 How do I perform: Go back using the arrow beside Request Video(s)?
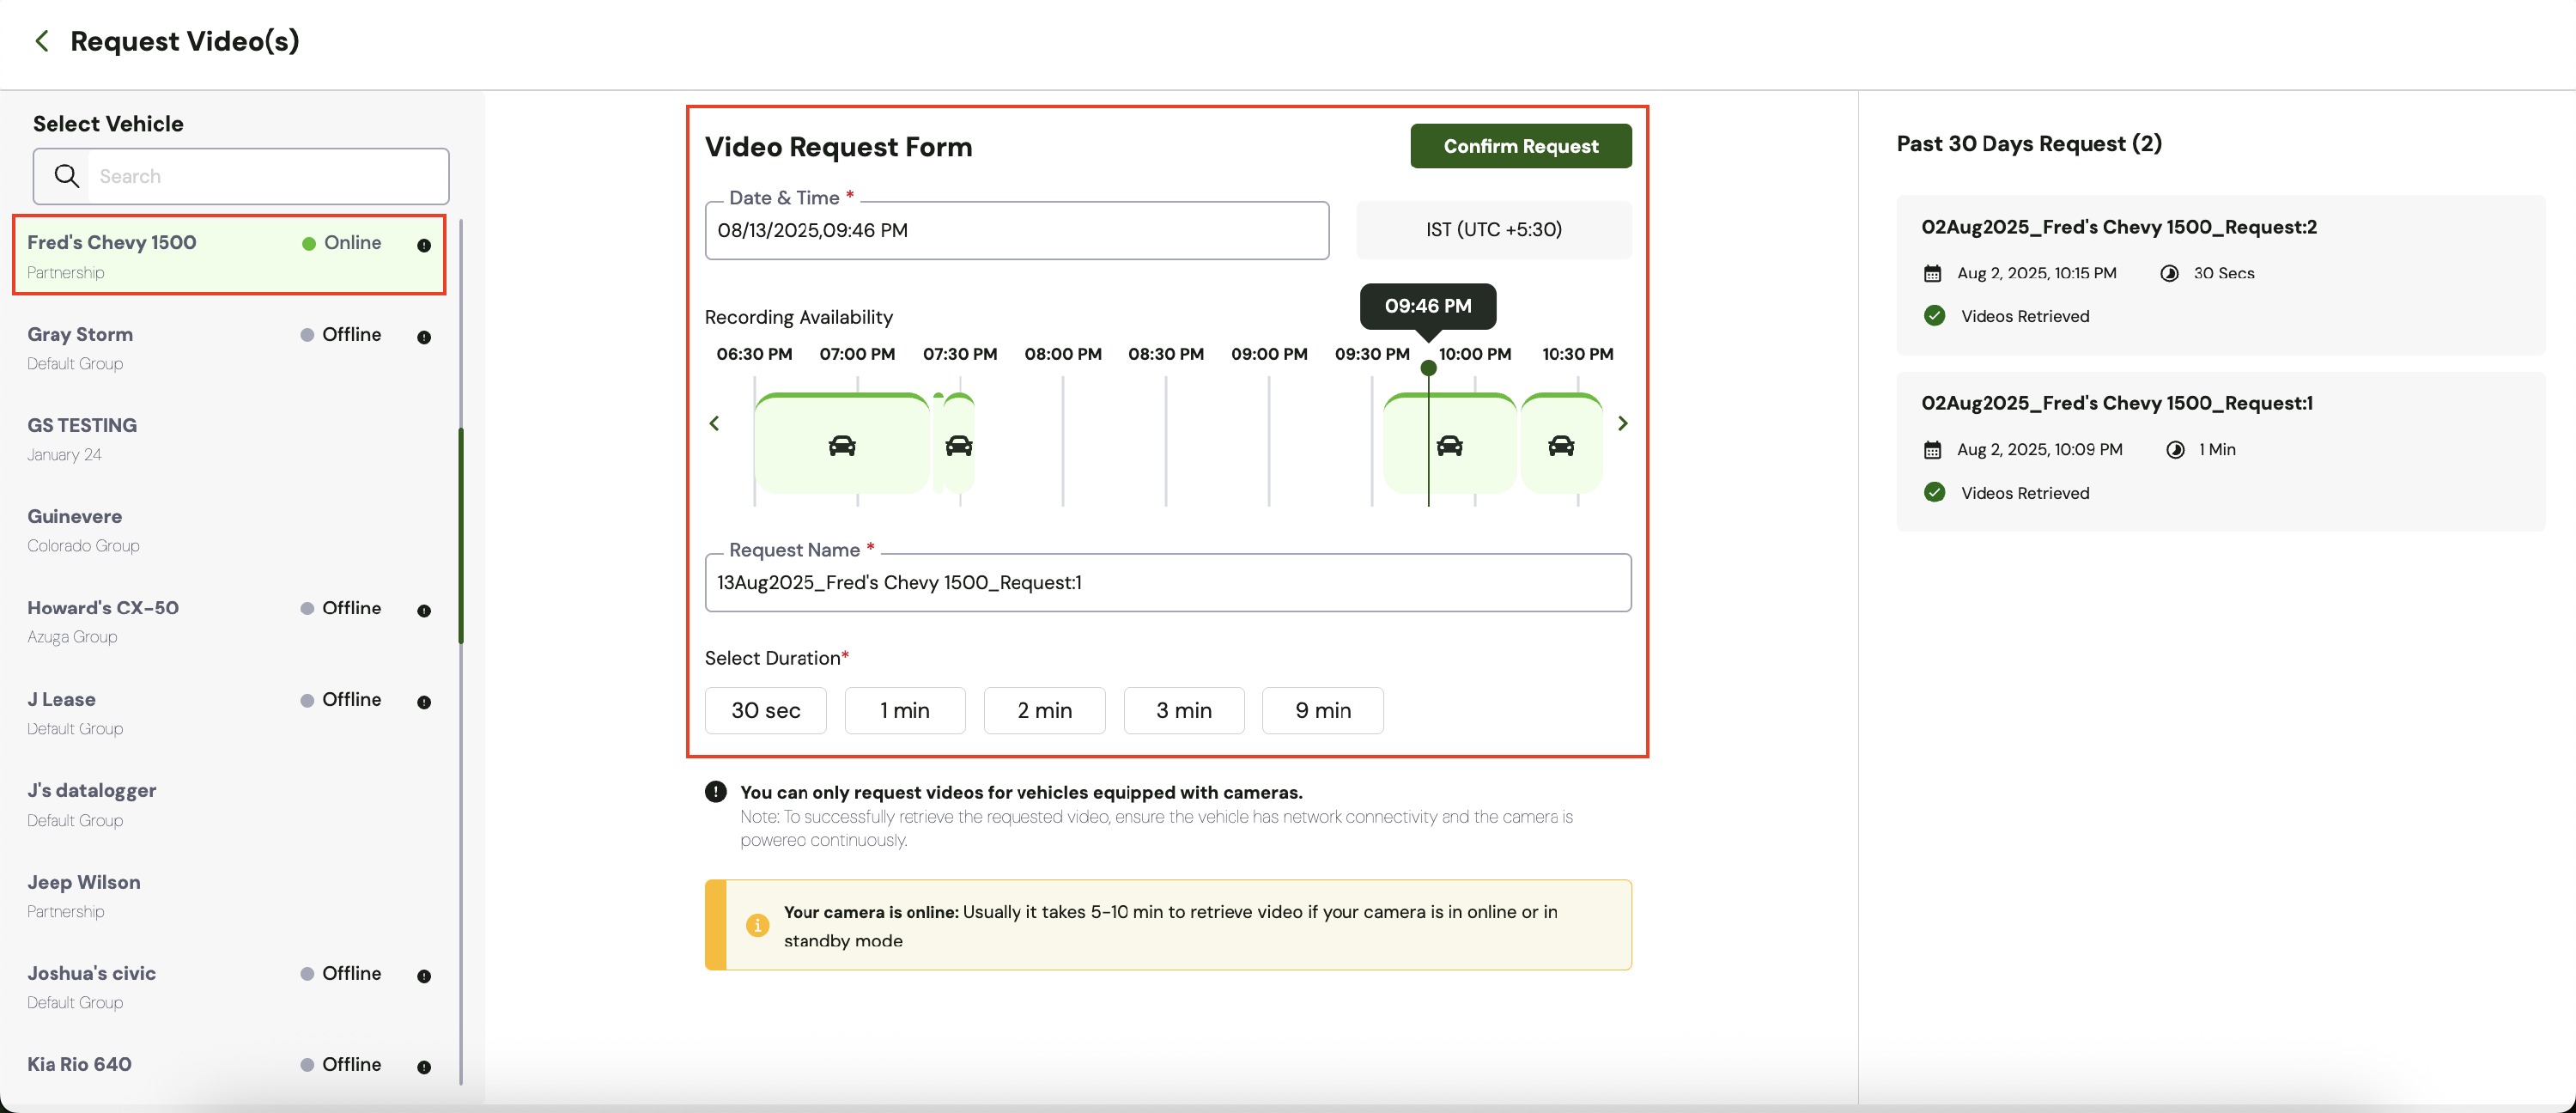tap(41, 41)
